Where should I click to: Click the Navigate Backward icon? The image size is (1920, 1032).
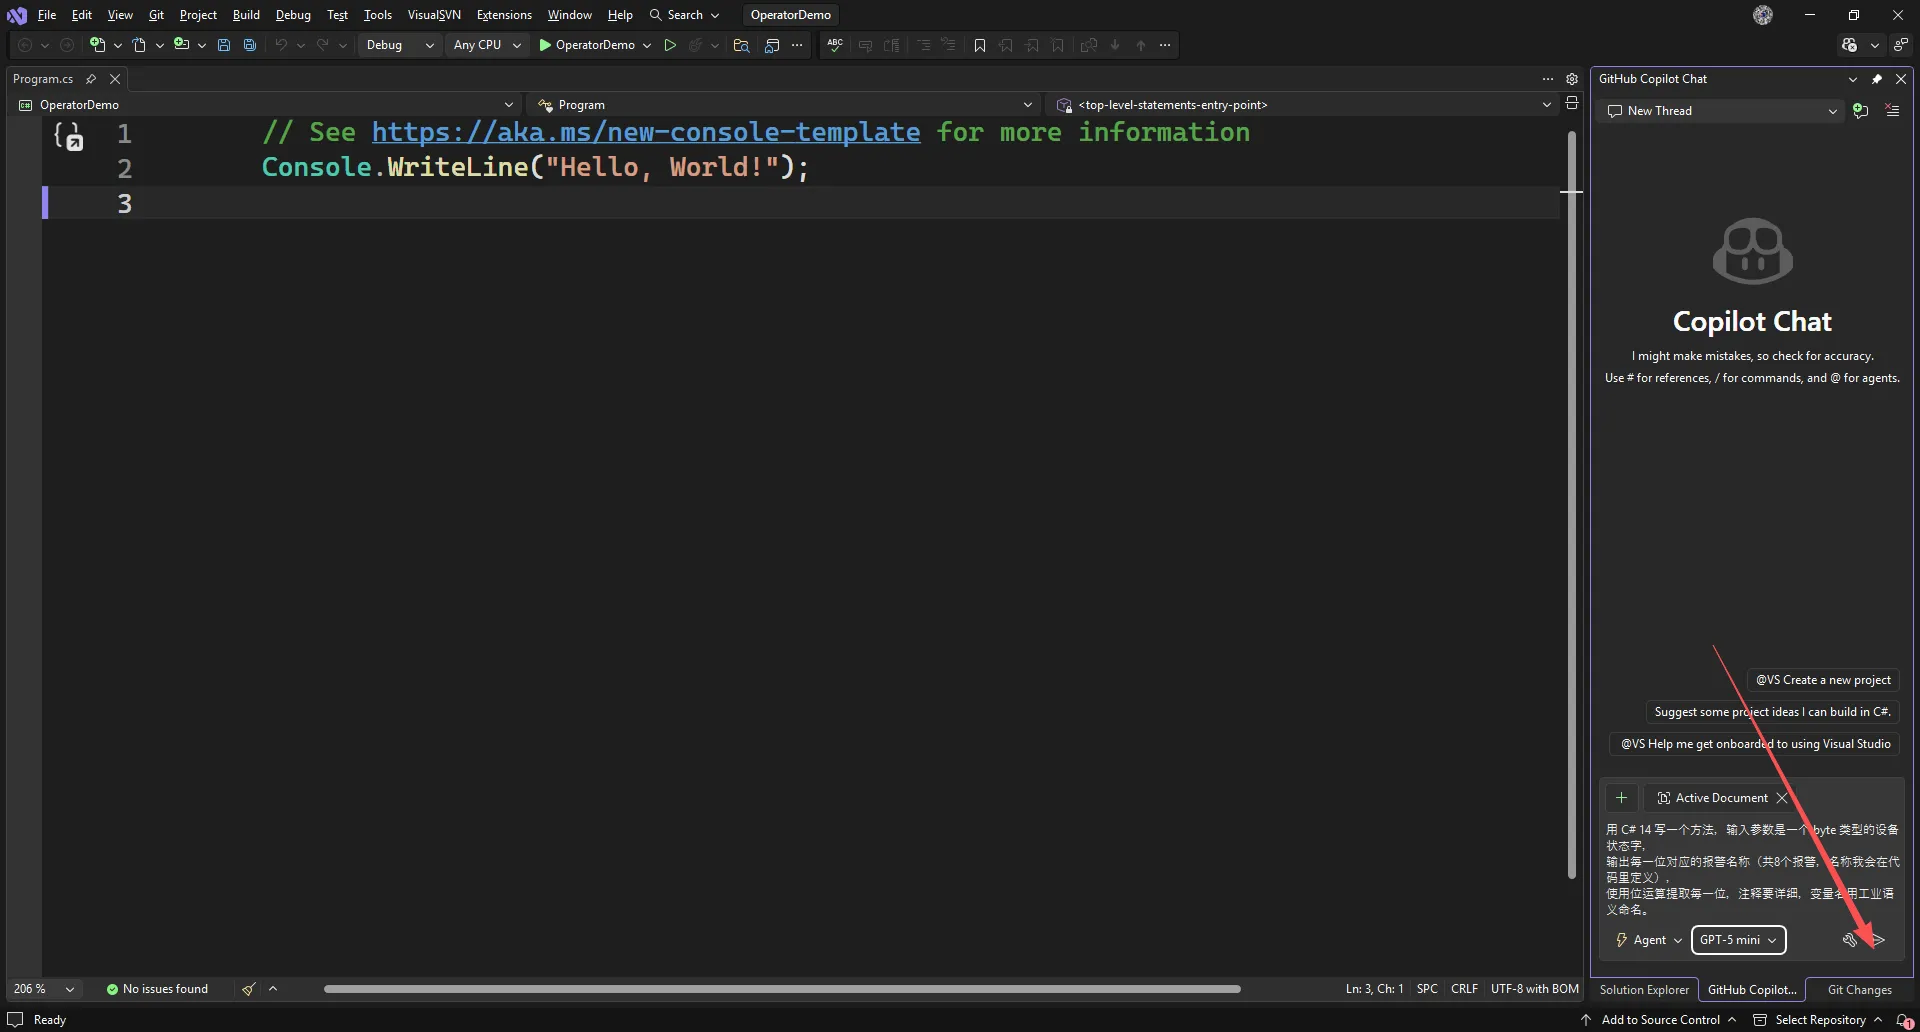(x=25, y=45)
